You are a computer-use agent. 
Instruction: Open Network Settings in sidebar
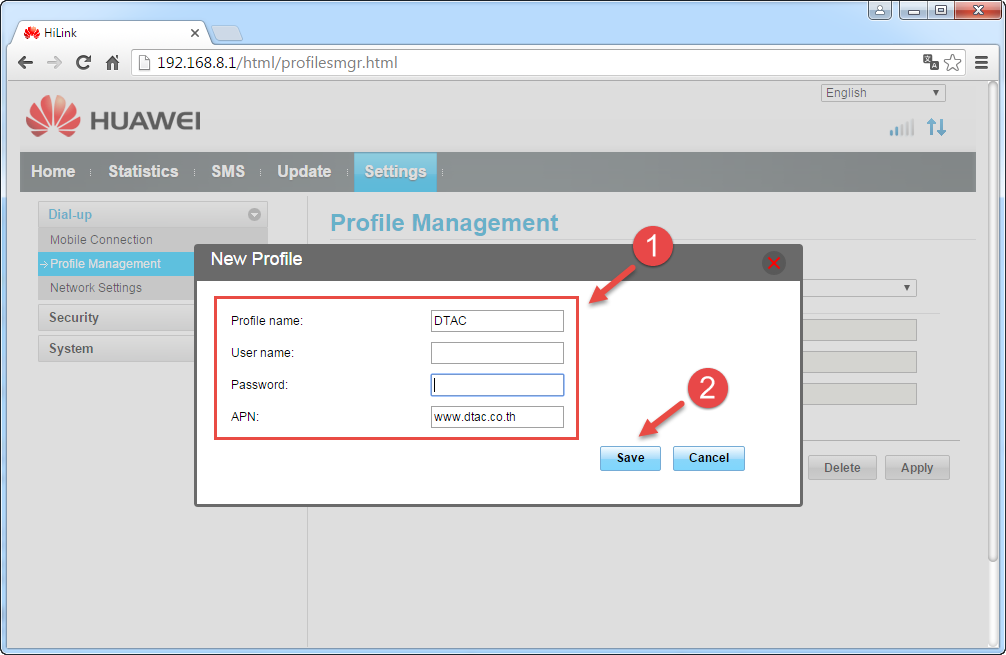coord(96,287)
